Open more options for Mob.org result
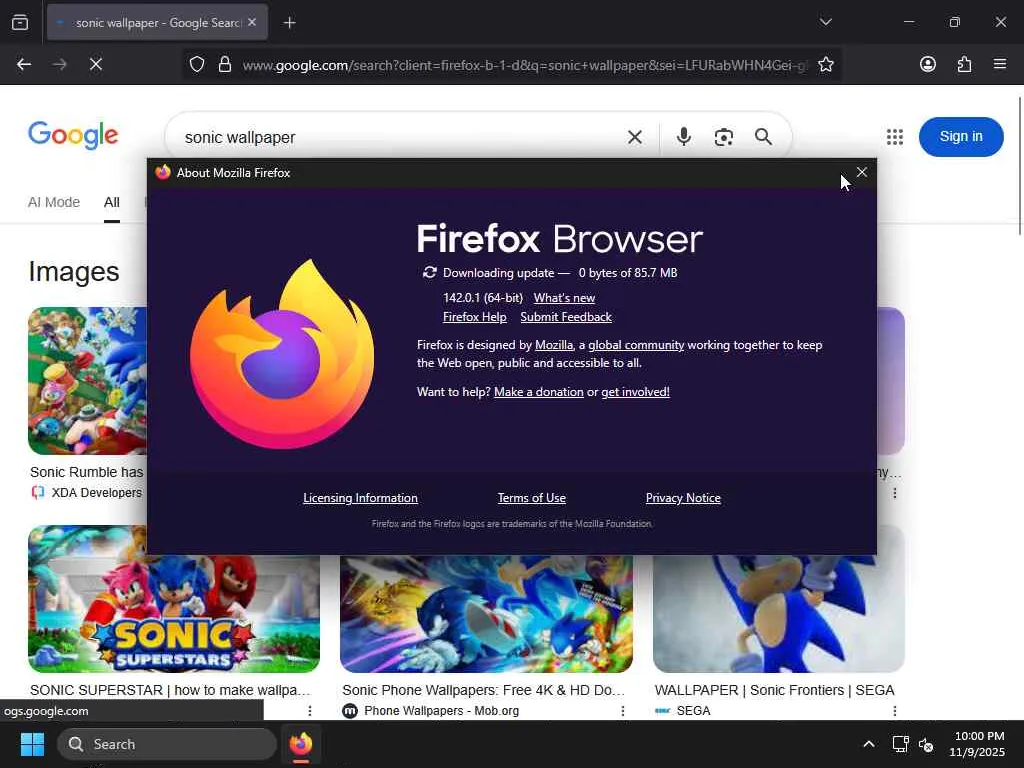 point(622,711)
